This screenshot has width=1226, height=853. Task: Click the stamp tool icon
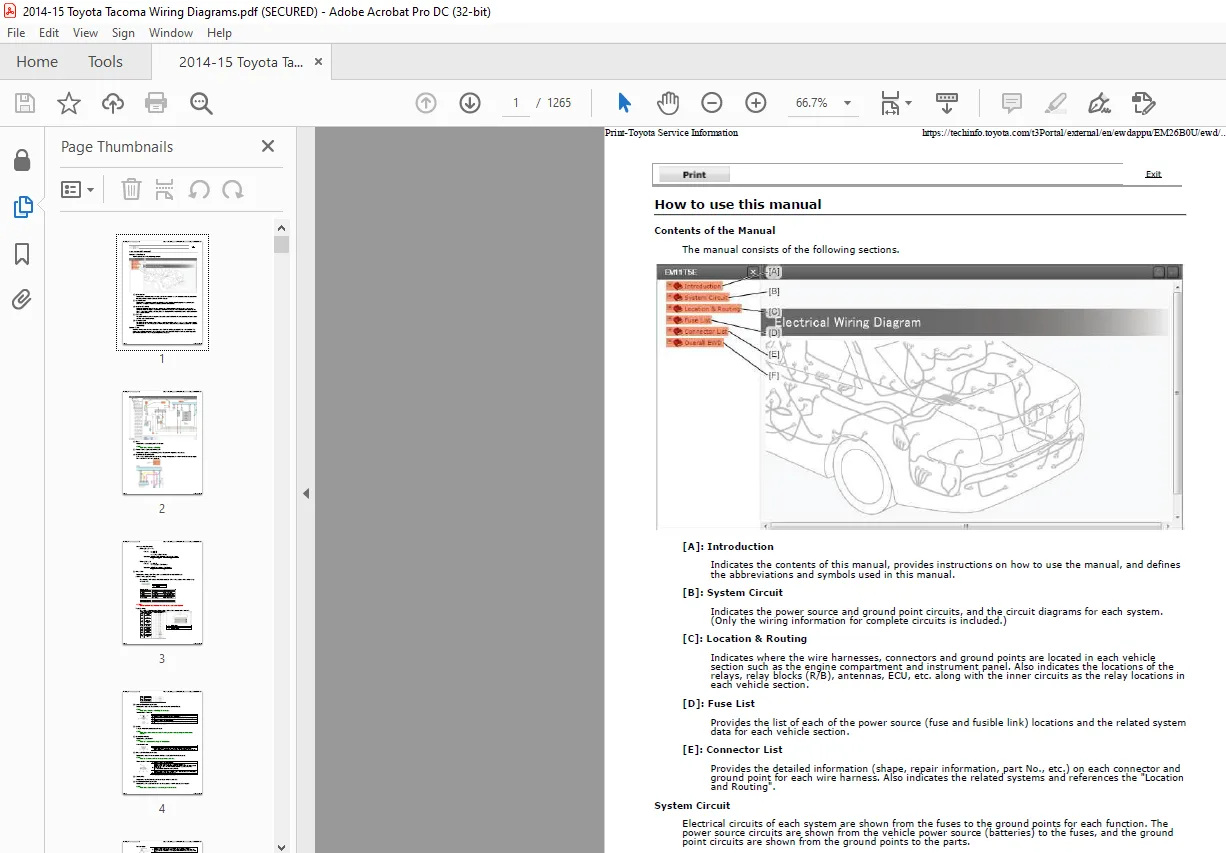pos(1143,103)
